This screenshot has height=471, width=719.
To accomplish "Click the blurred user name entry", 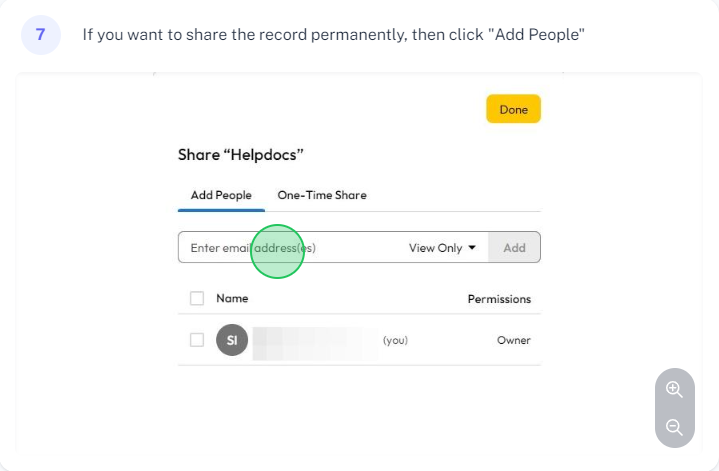I will tap(315, 343).
